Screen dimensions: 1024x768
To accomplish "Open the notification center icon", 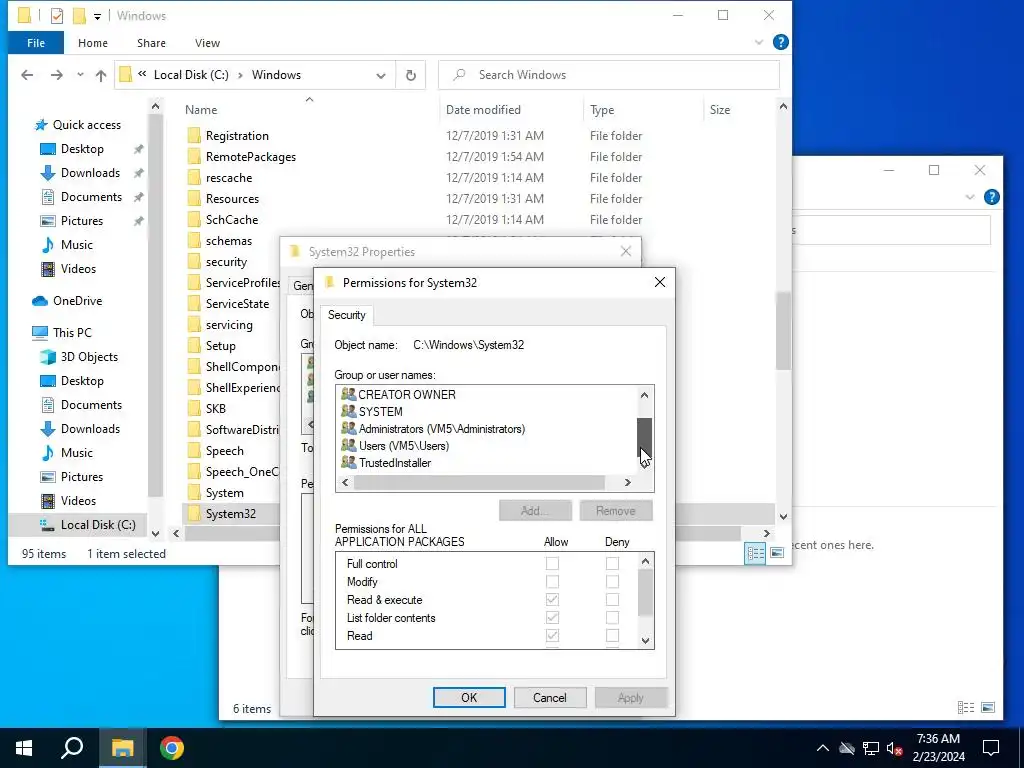I will pos(991,748).
